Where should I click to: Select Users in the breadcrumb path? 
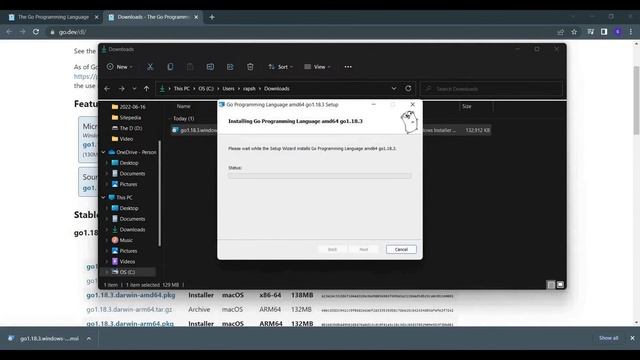pyautogui.click(x=229, y=89)
